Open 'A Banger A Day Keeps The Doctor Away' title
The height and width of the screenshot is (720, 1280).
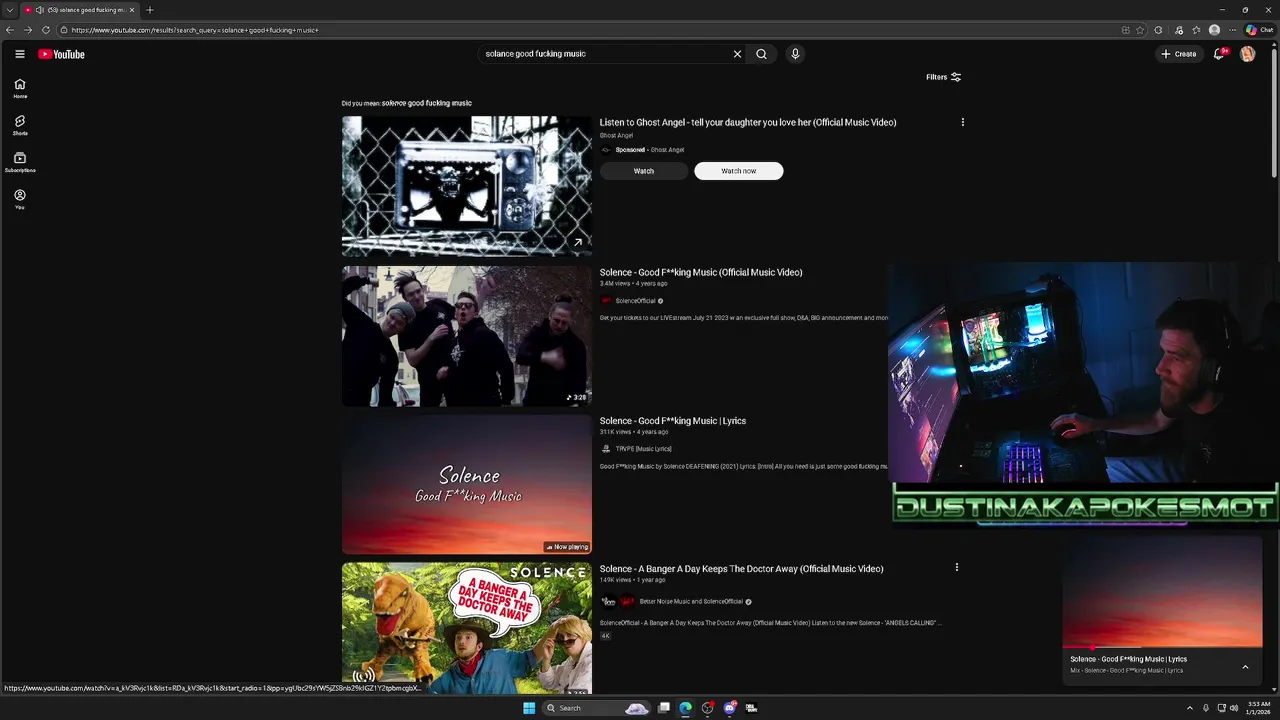click(x=741, y=569)
